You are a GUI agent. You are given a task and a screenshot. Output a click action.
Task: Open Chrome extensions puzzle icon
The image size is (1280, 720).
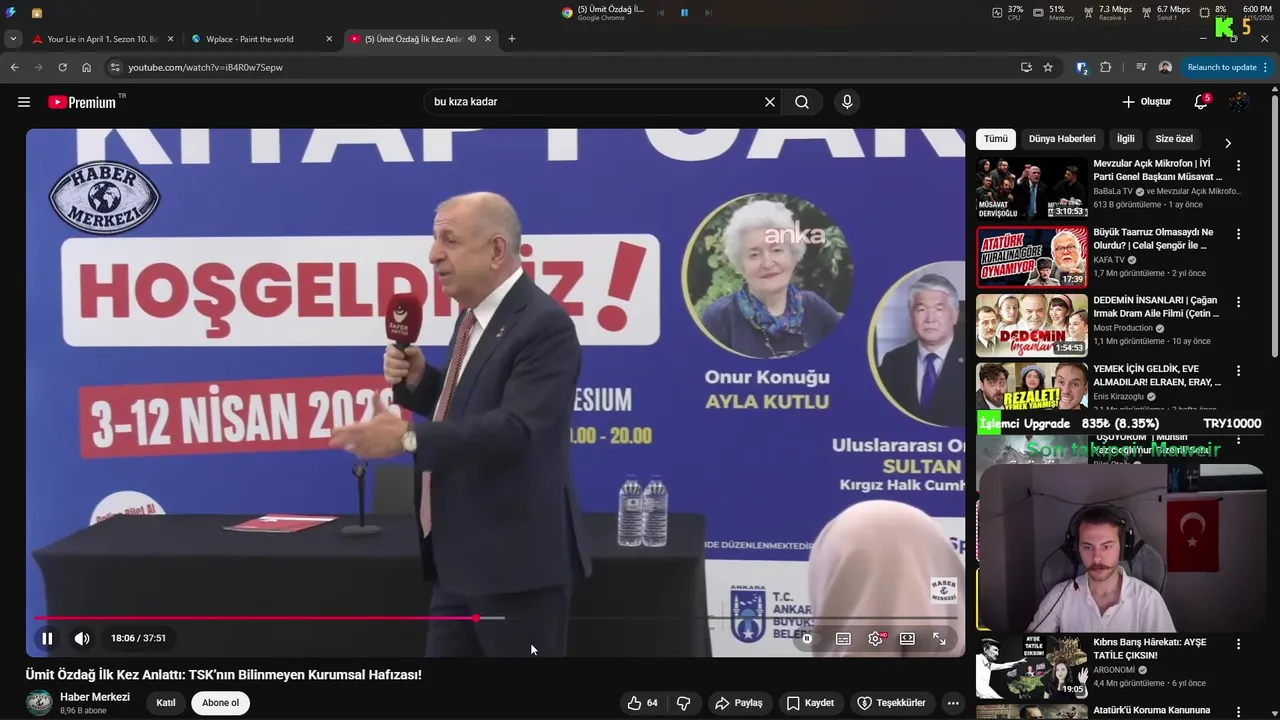click(x=1105, y=67)
